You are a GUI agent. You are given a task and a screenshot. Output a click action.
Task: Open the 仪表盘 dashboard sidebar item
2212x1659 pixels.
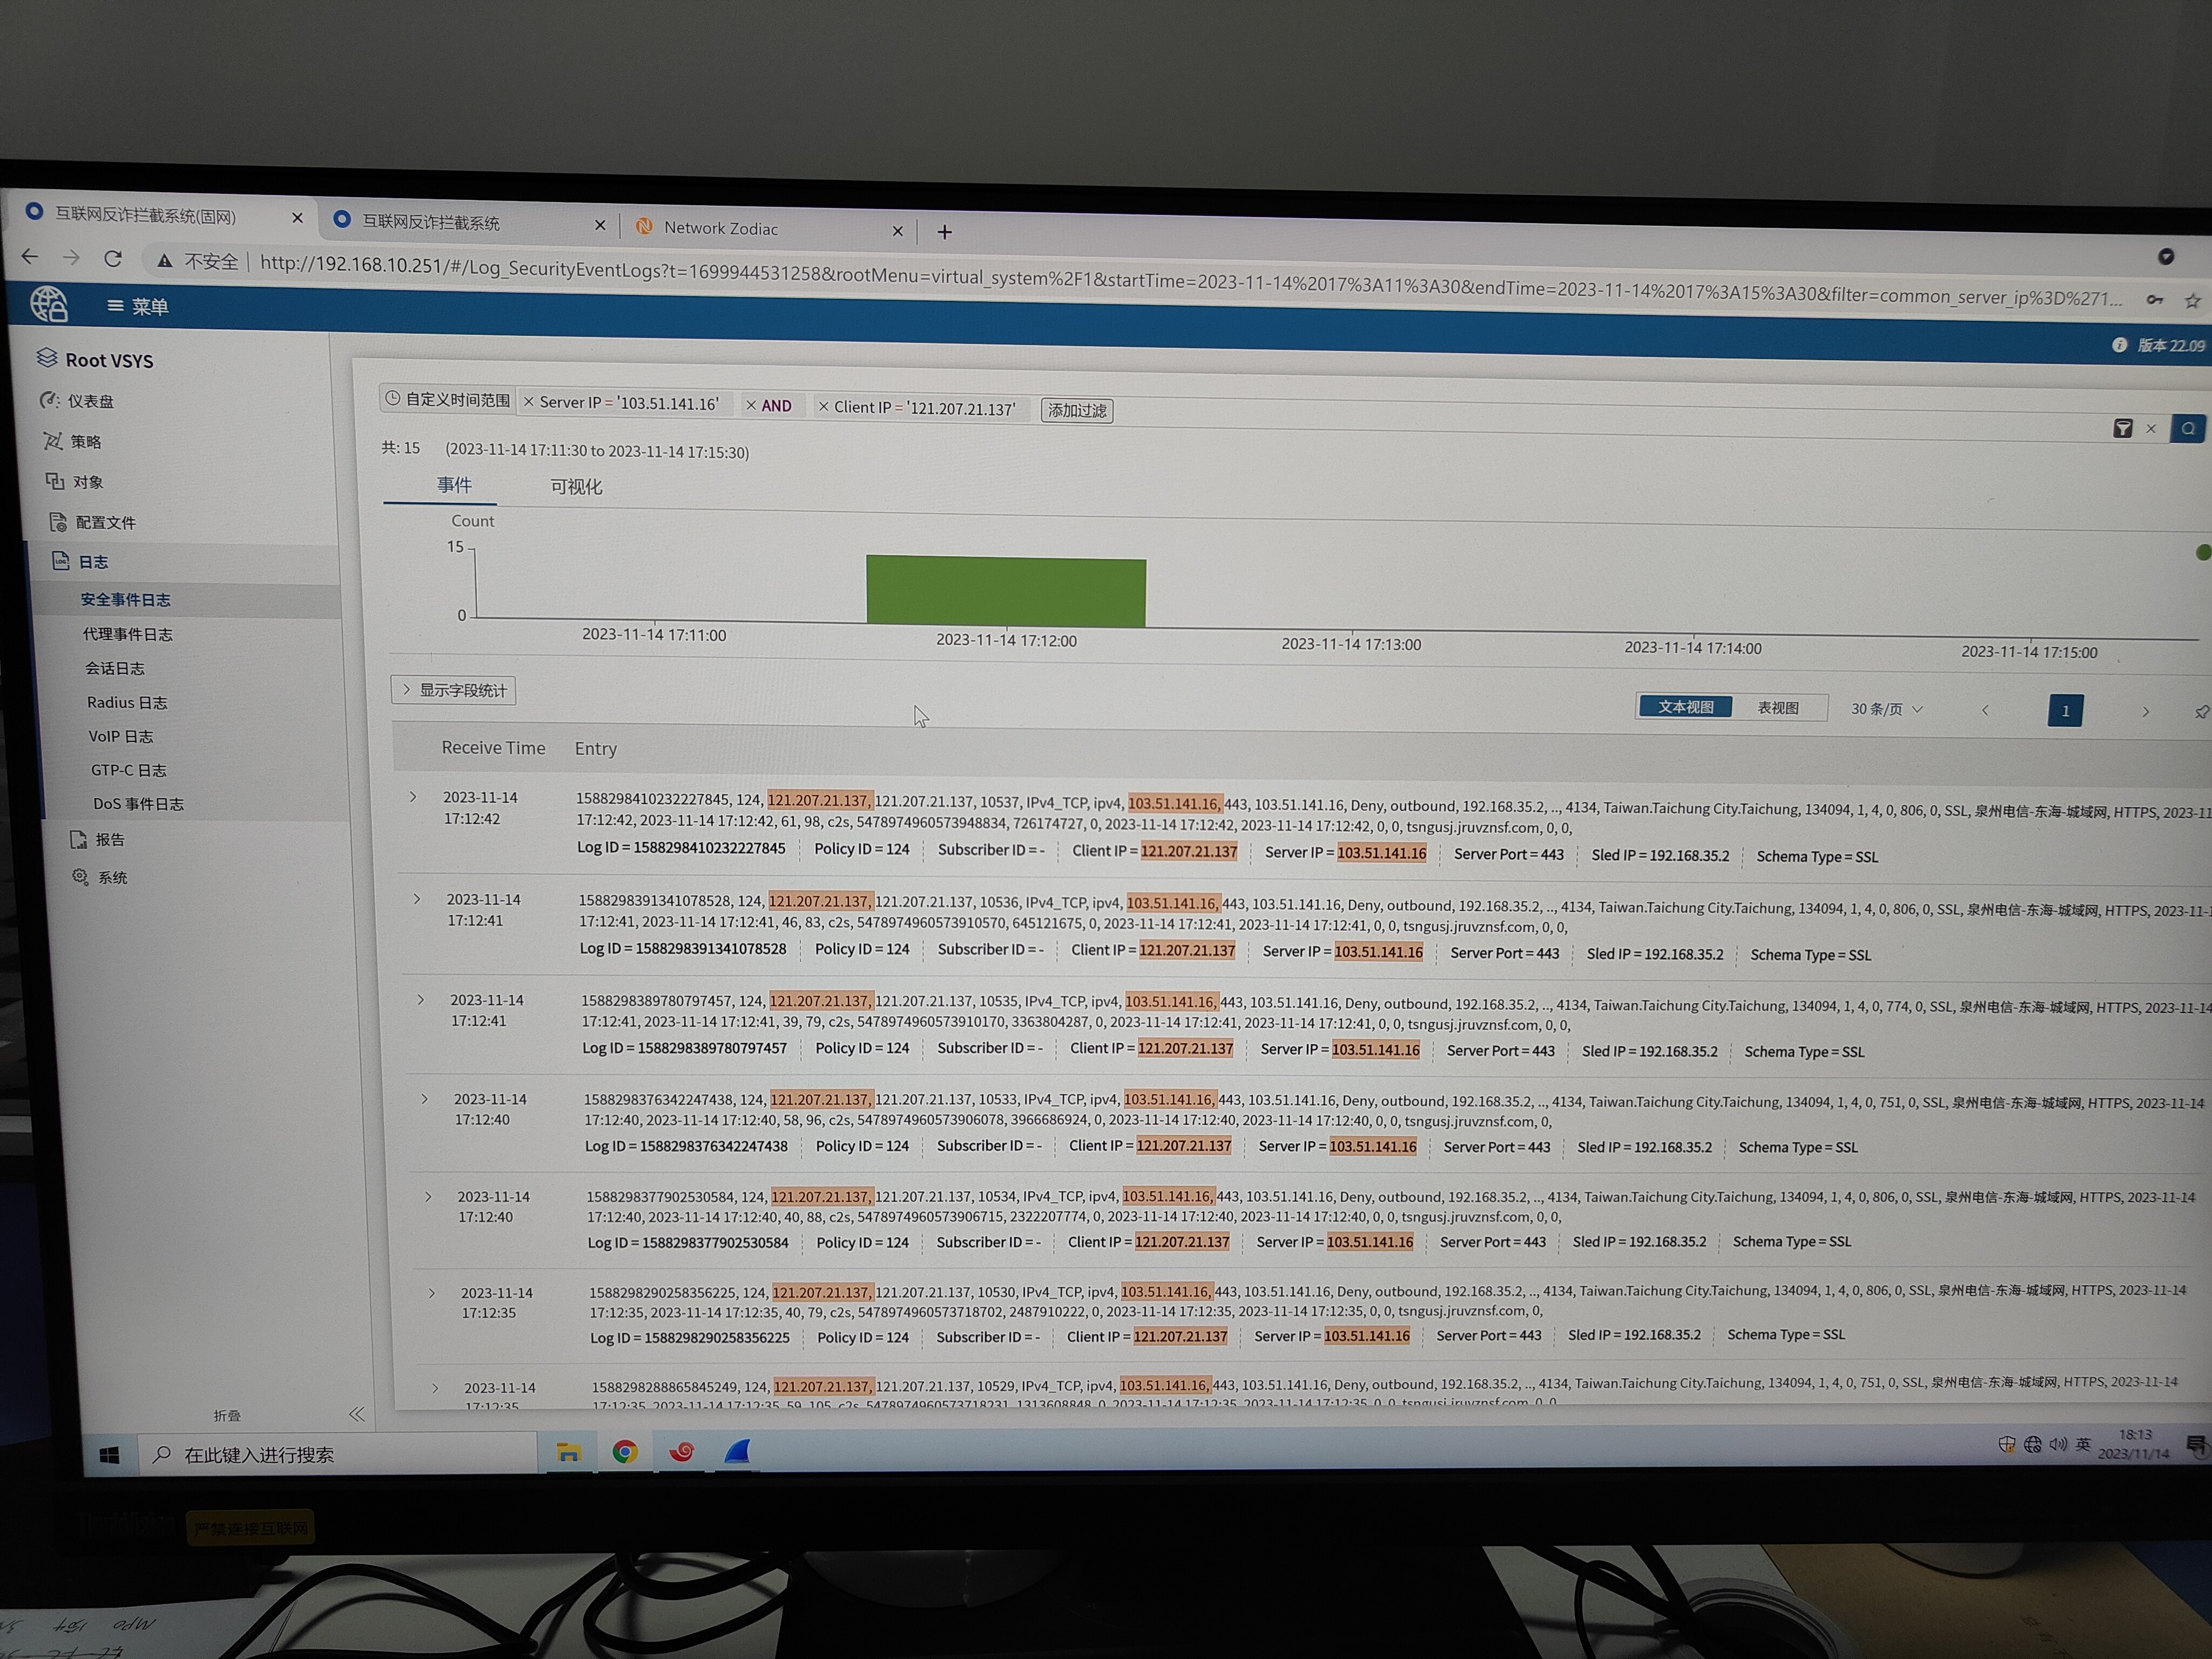coord(90,401)
